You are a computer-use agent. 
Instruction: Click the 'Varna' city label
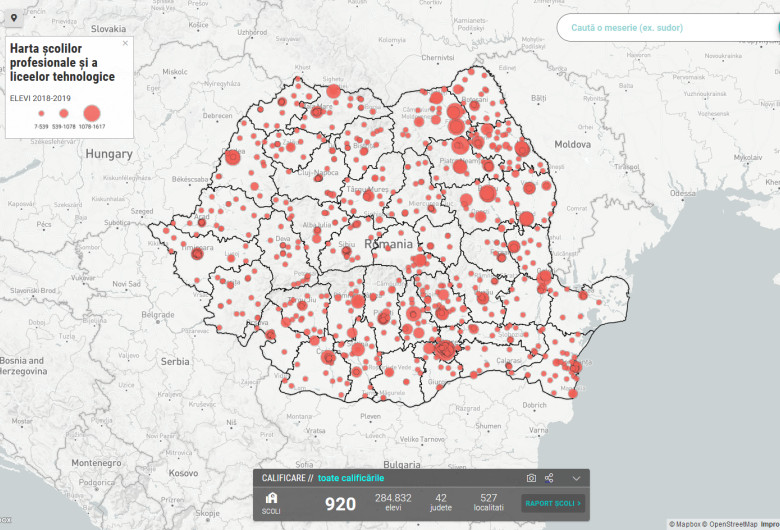click(x=538, y=430)
